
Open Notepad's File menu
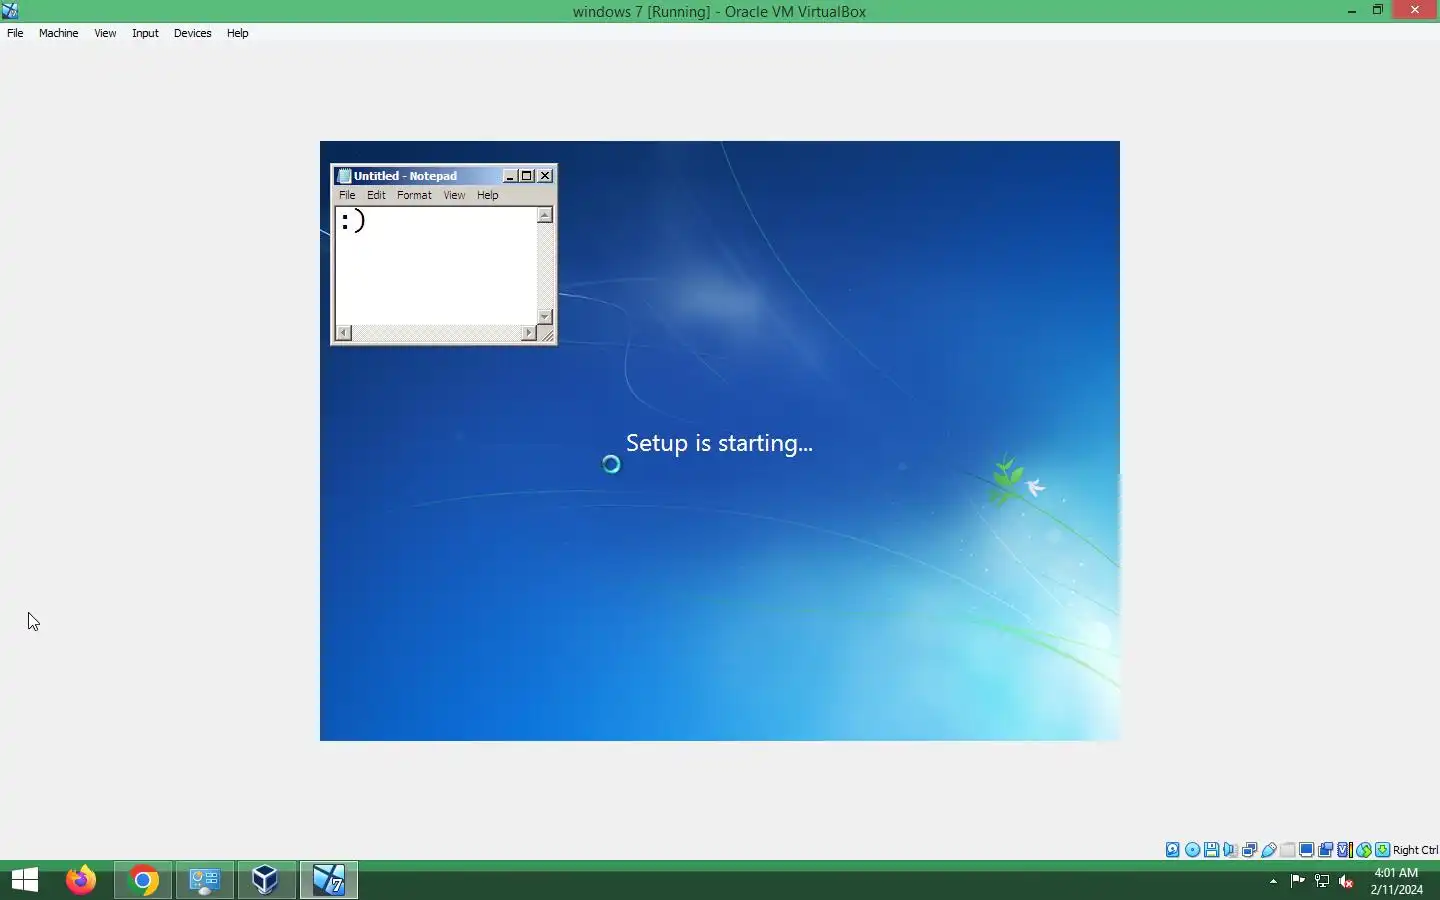tap(347, 195)
